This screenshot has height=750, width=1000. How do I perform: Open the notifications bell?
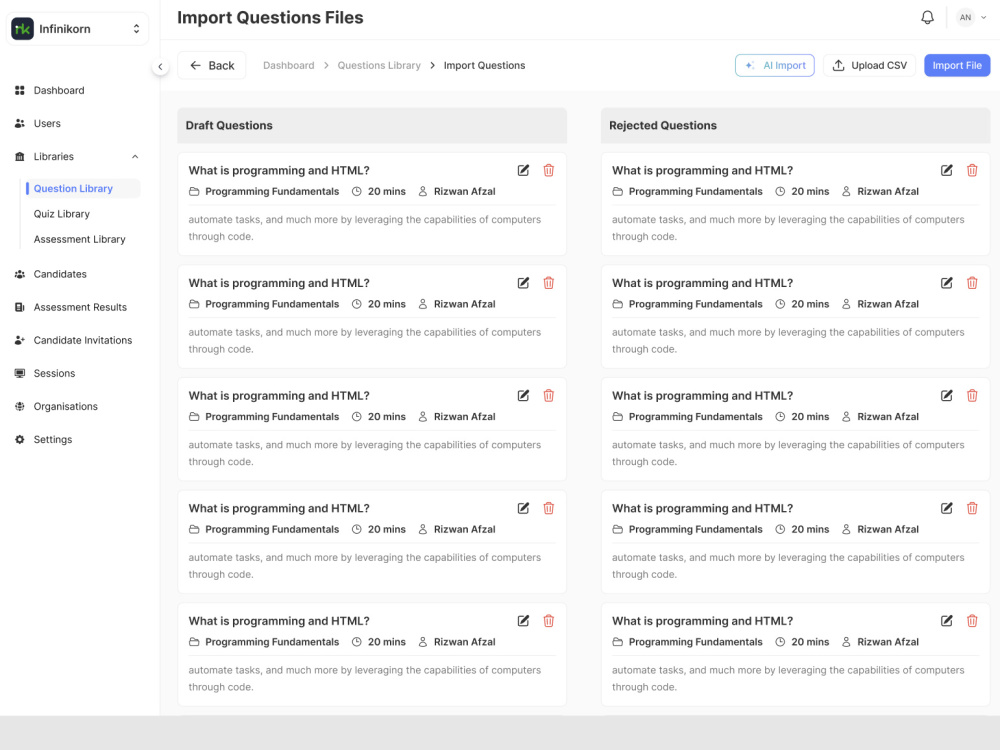coord(927,18)
